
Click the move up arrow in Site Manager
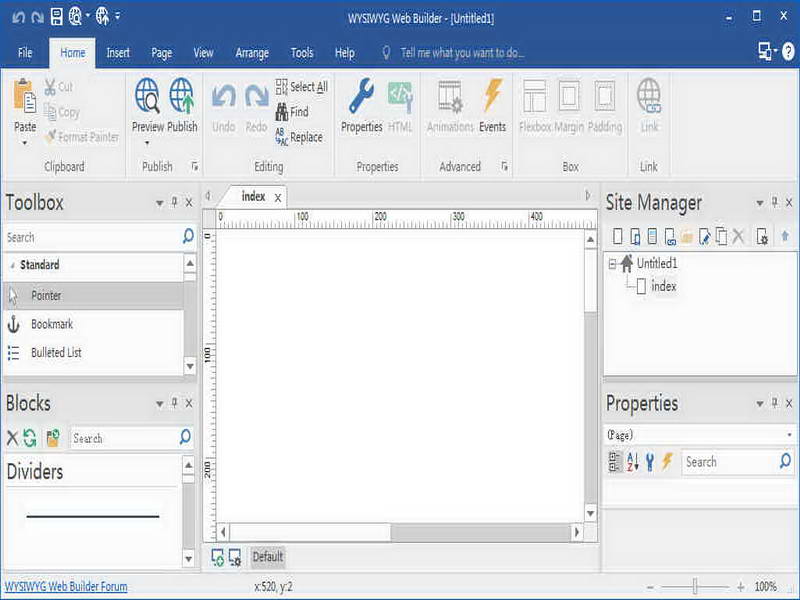(785, 236)
